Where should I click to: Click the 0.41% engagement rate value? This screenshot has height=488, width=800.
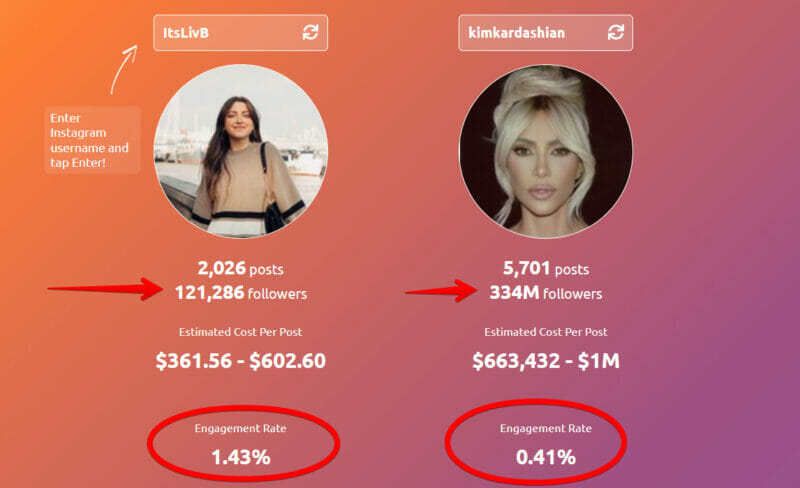tap(546, 457)
